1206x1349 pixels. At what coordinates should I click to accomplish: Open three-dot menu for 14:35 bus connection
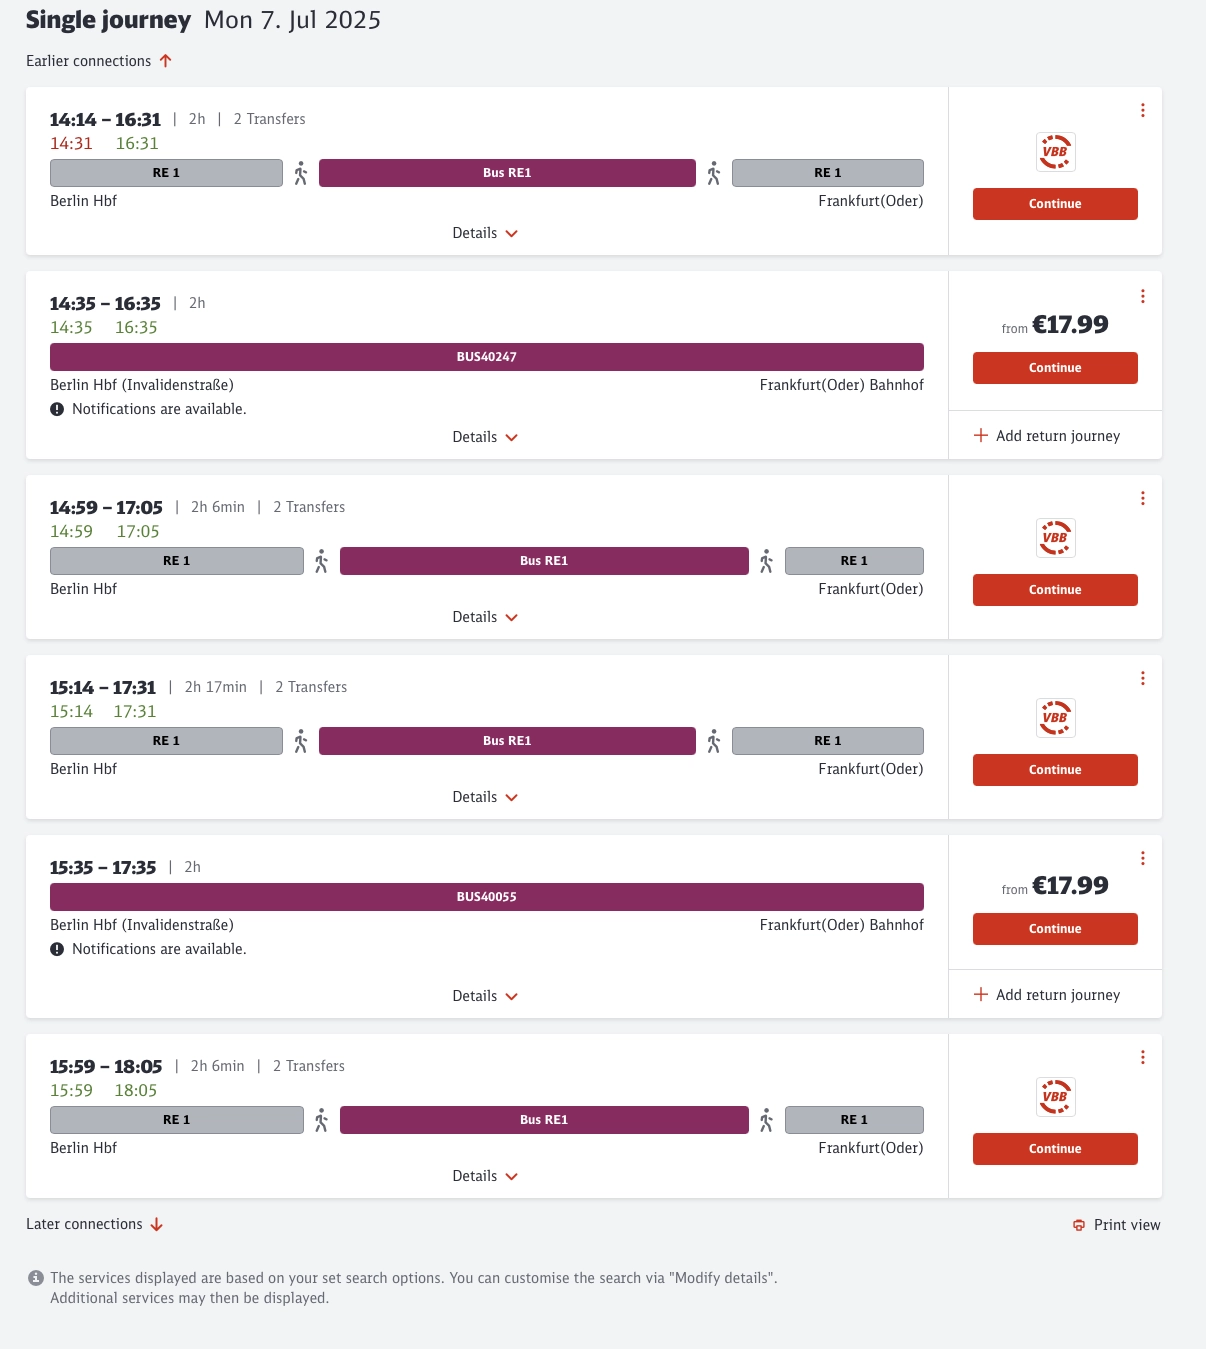tap(1143, 296)
